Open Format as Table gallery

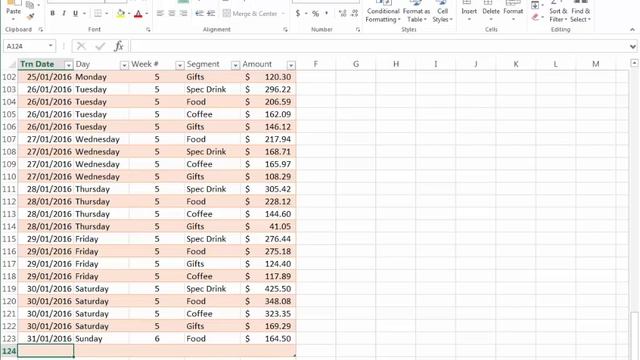pyautogui.click(x=416, y=11)
